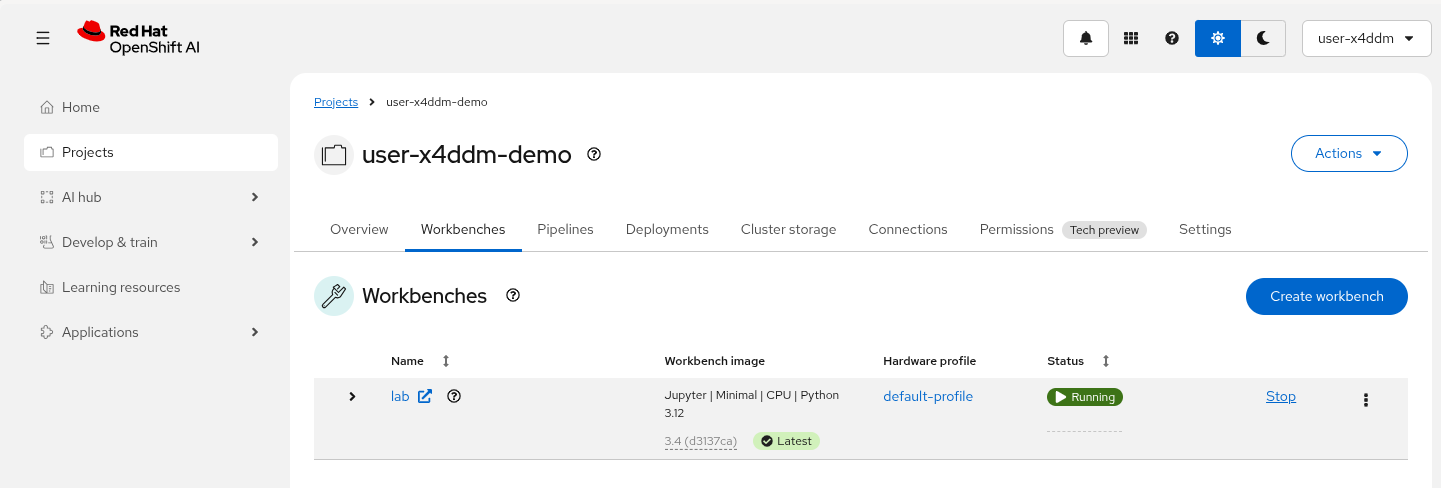Open lab workbench external link icon

click(425, 396)
